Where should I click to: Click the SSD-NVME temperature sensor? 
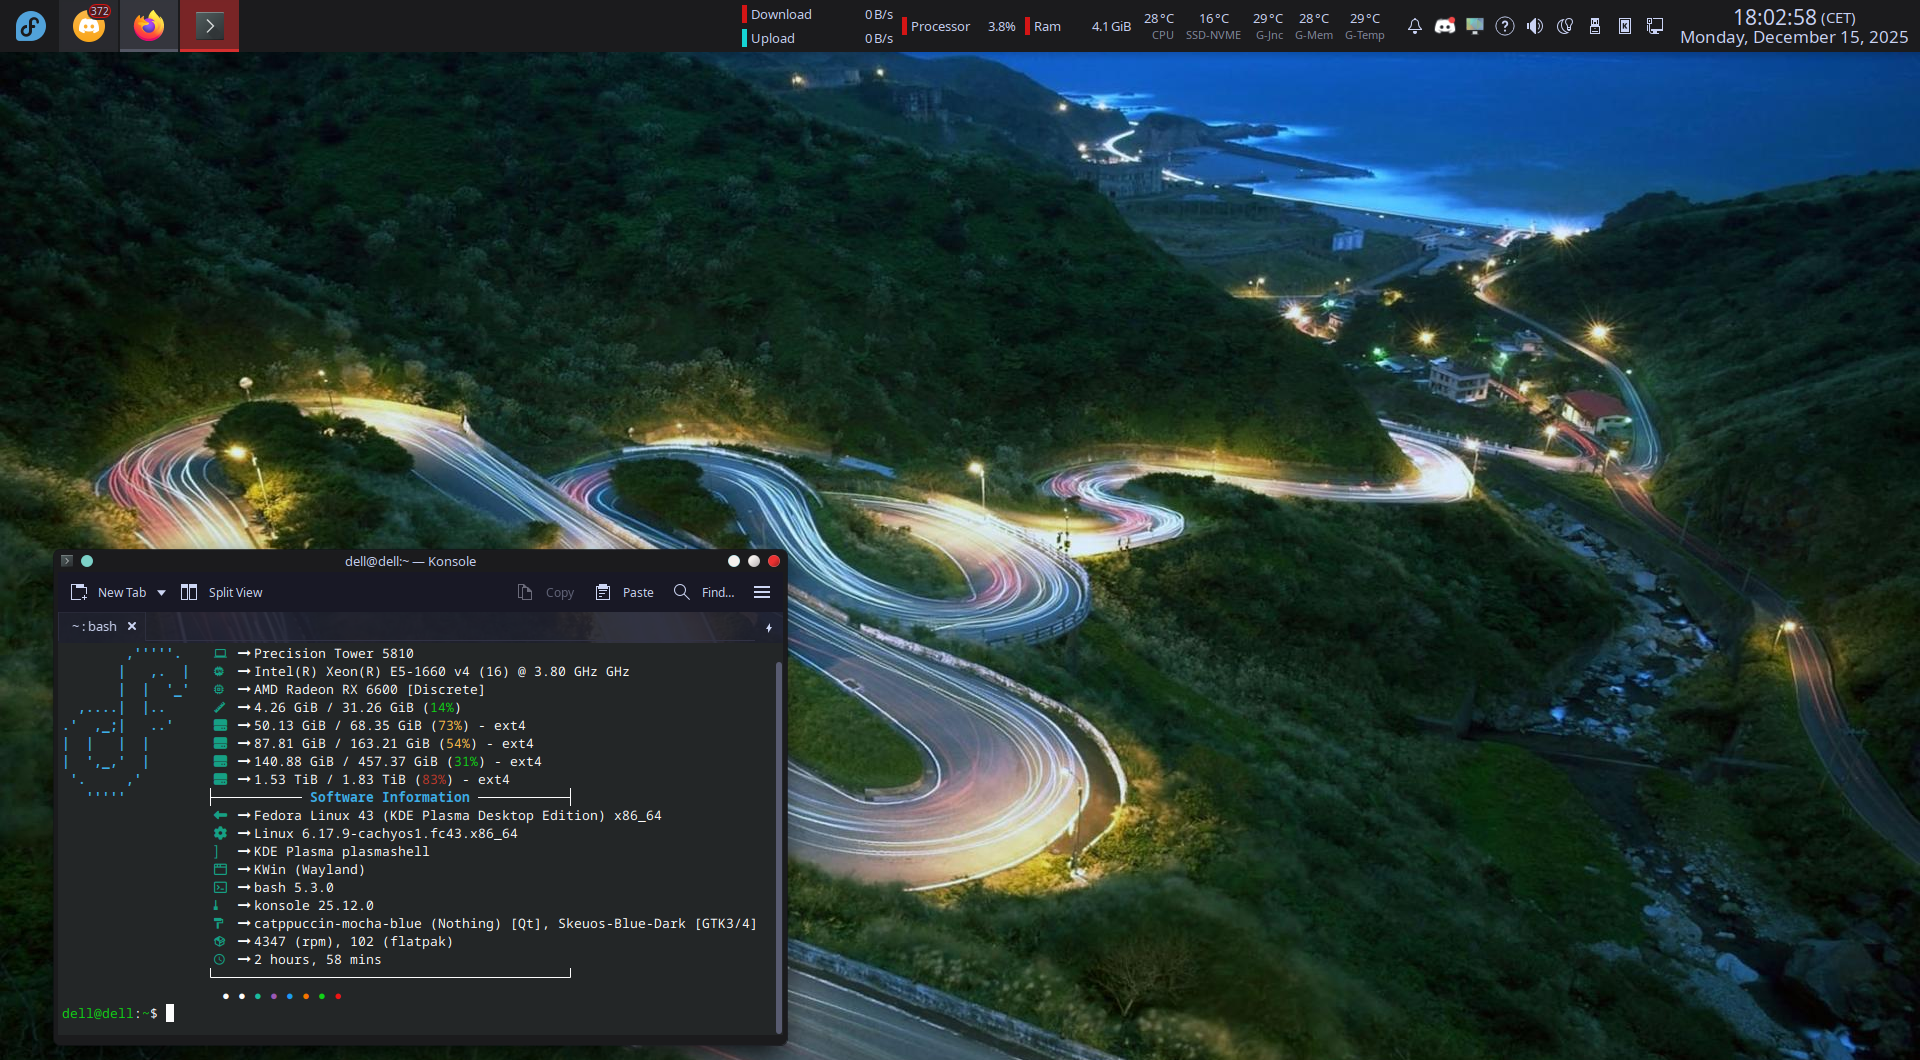tap(1213, 26)
